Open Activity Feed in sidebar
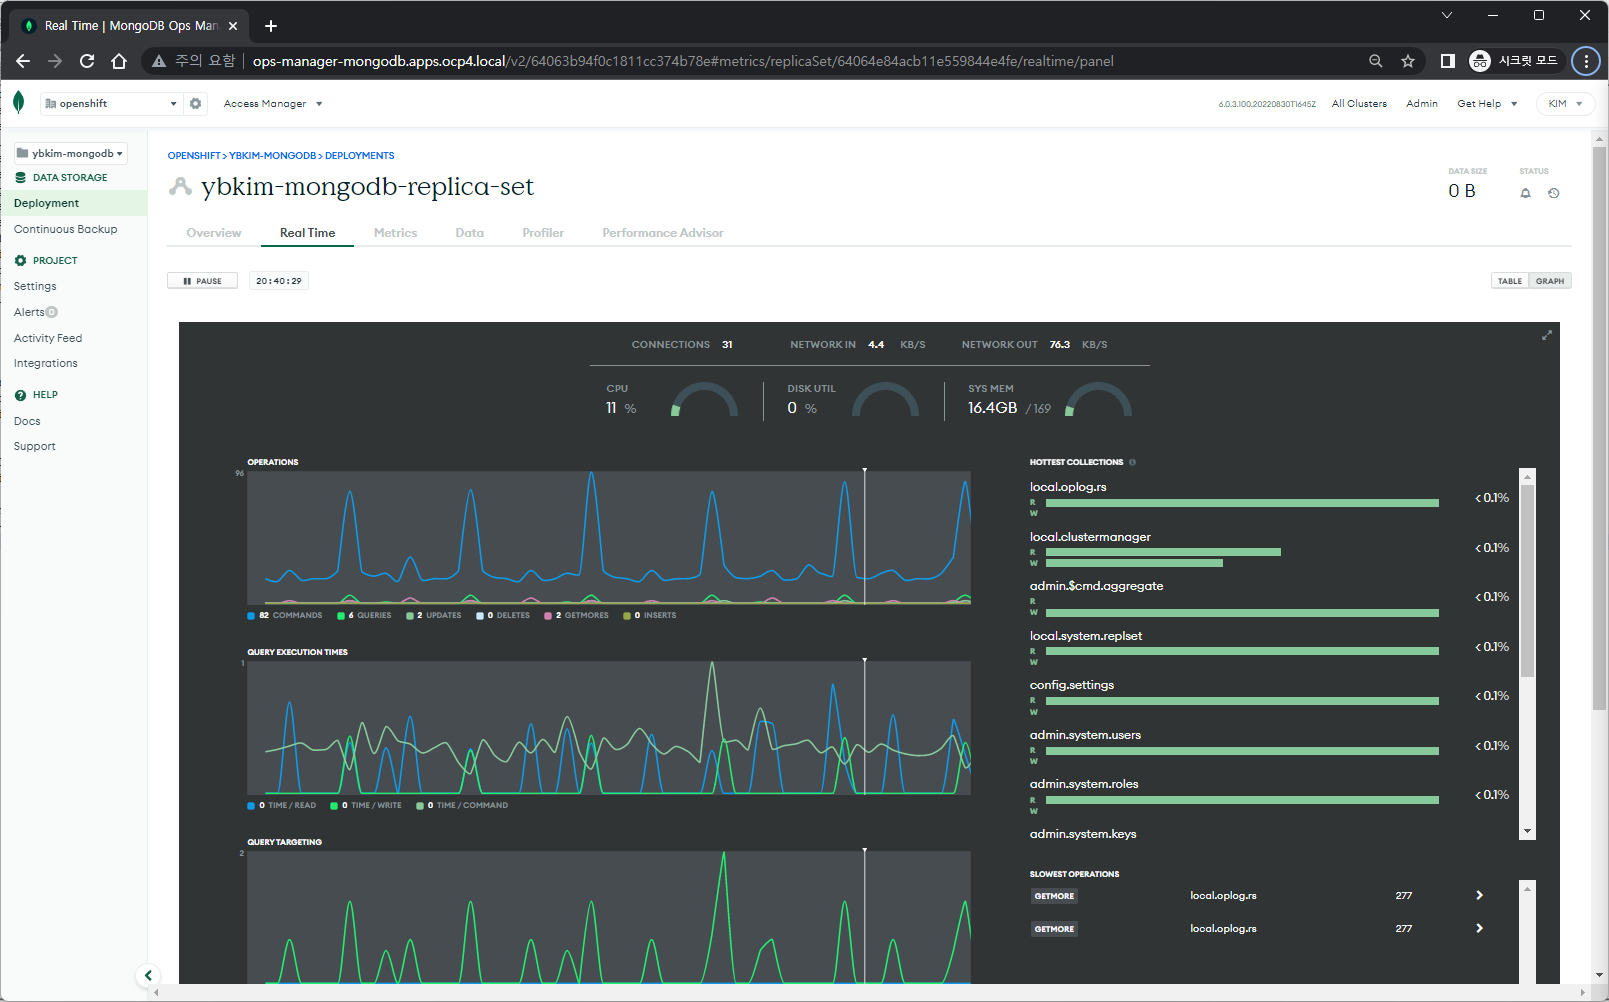The image size is (1609, 1002). coord(48,338)
